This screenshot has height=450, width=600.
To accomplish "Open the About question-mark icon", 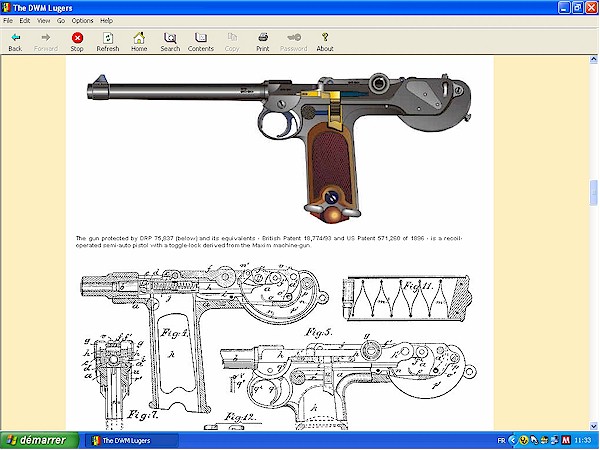I will click(325, 38).
